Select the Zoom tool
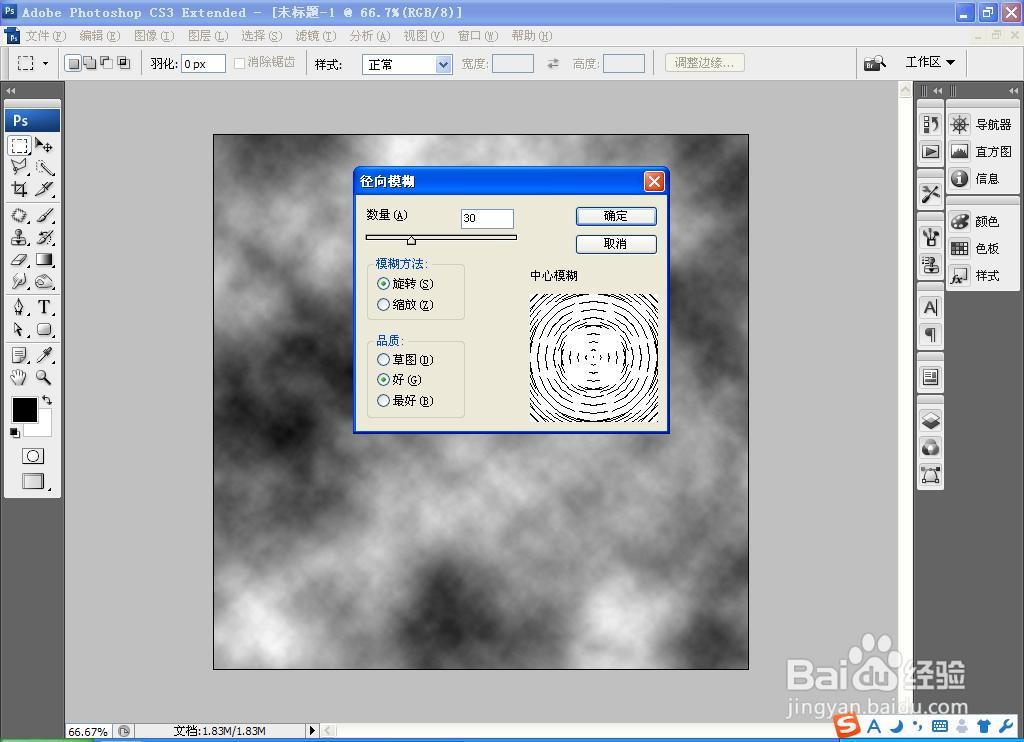 (x=44, y=377)
